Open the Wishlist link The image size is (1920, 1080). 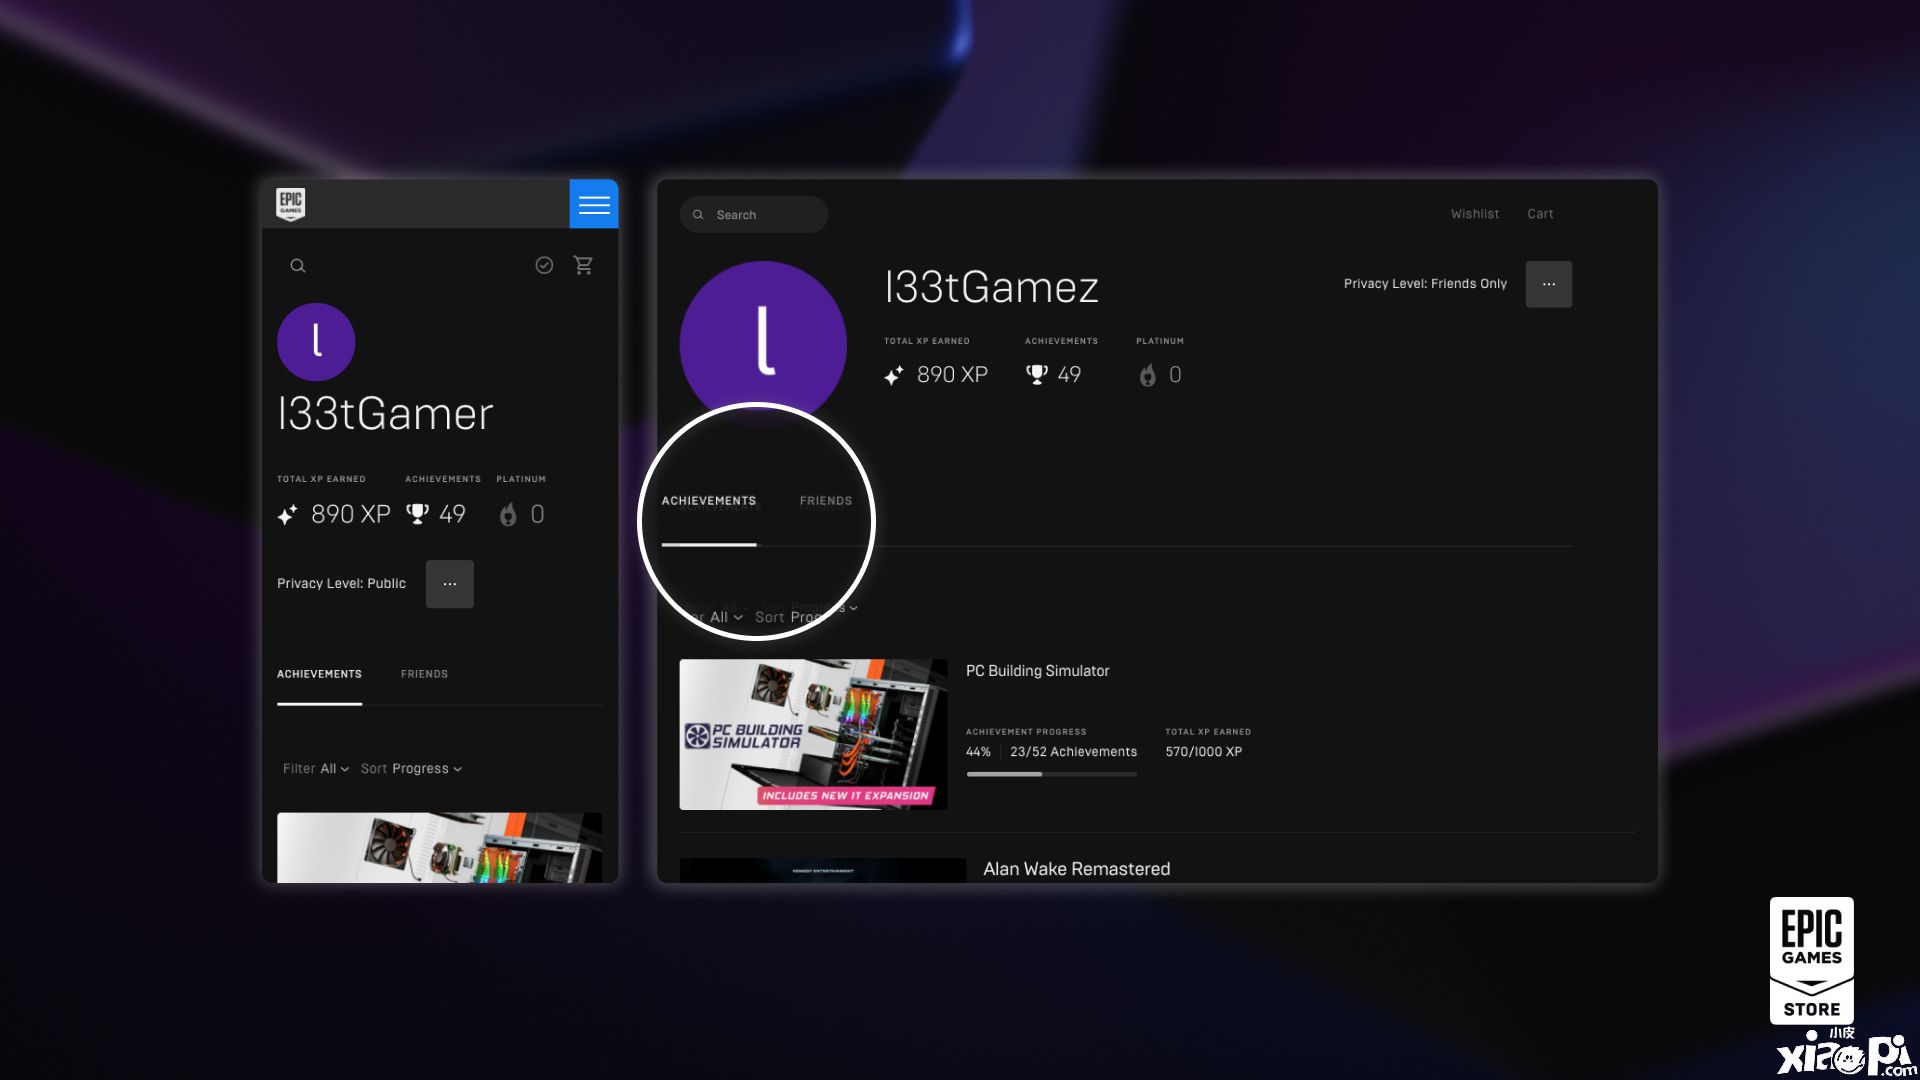[x=1475, y=214]
